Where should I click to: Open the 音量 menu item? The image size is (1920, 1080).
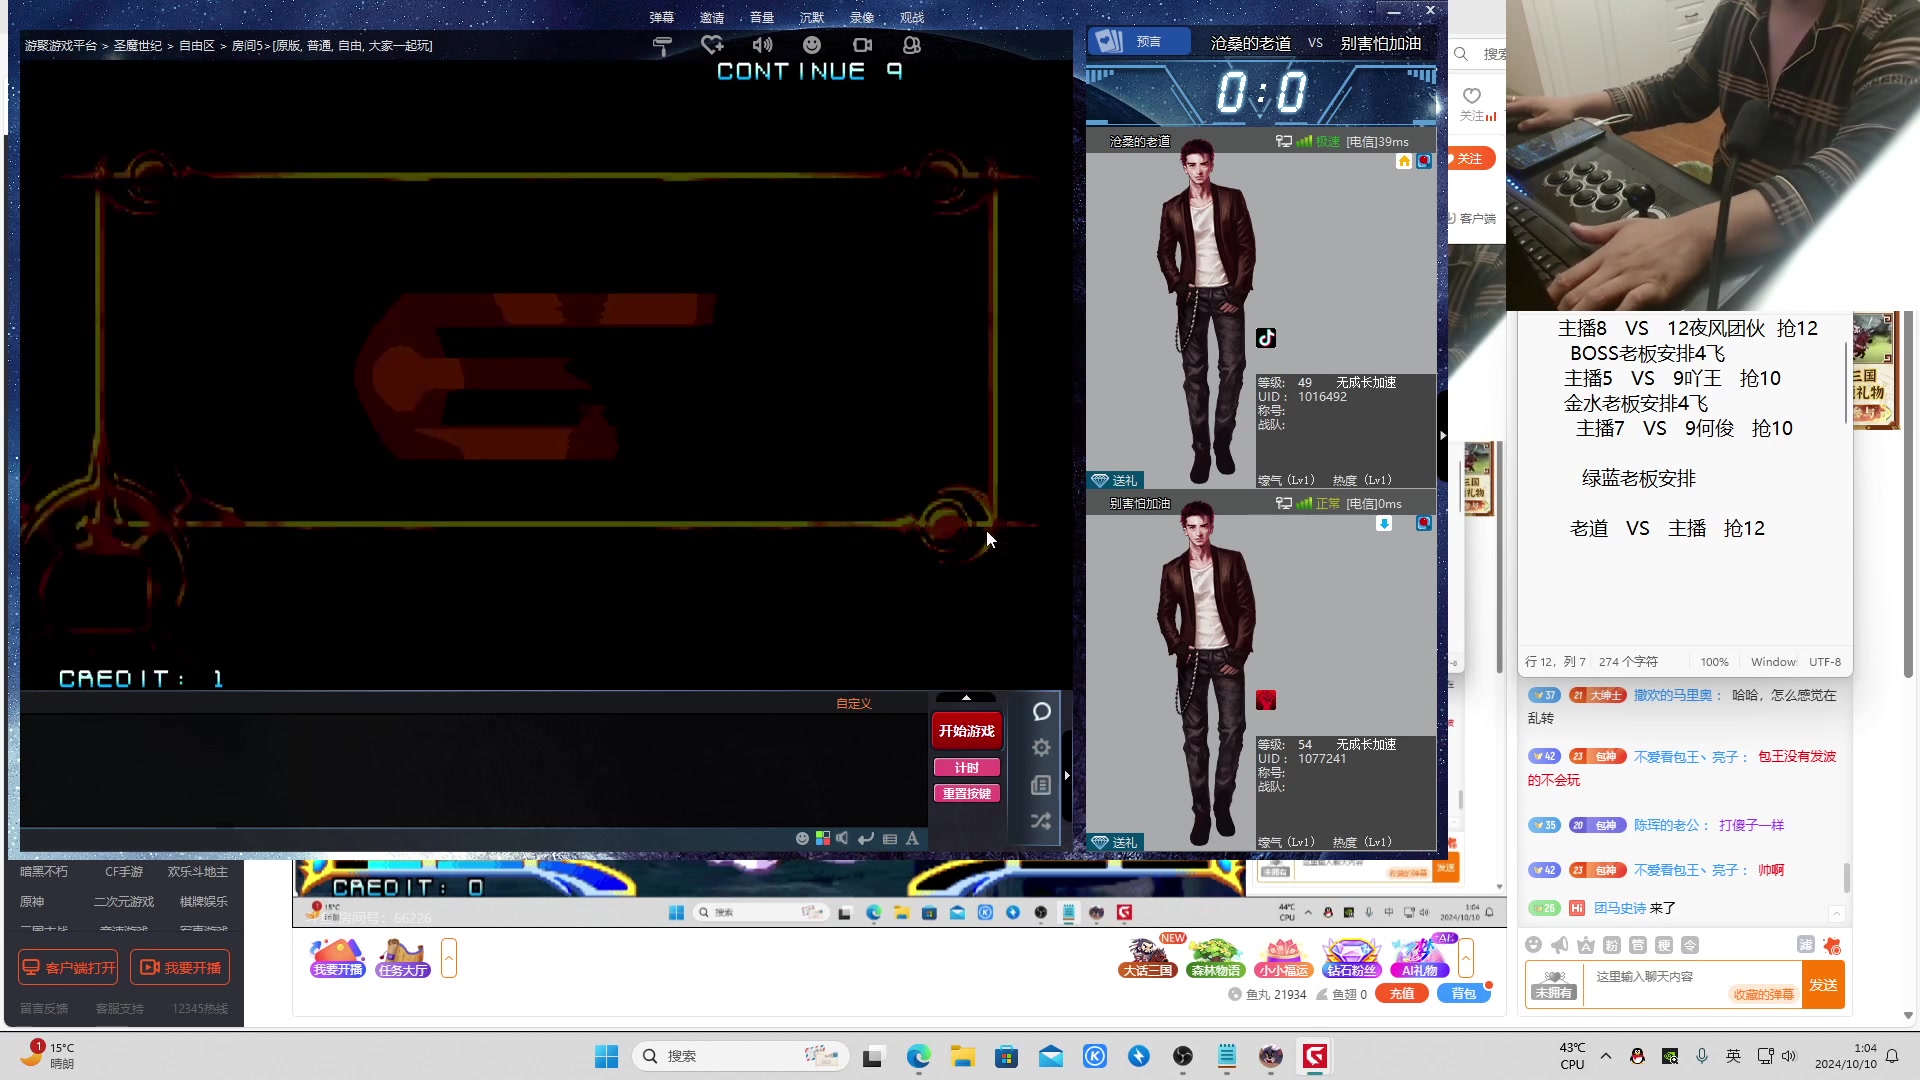click(x=762, y=18)
